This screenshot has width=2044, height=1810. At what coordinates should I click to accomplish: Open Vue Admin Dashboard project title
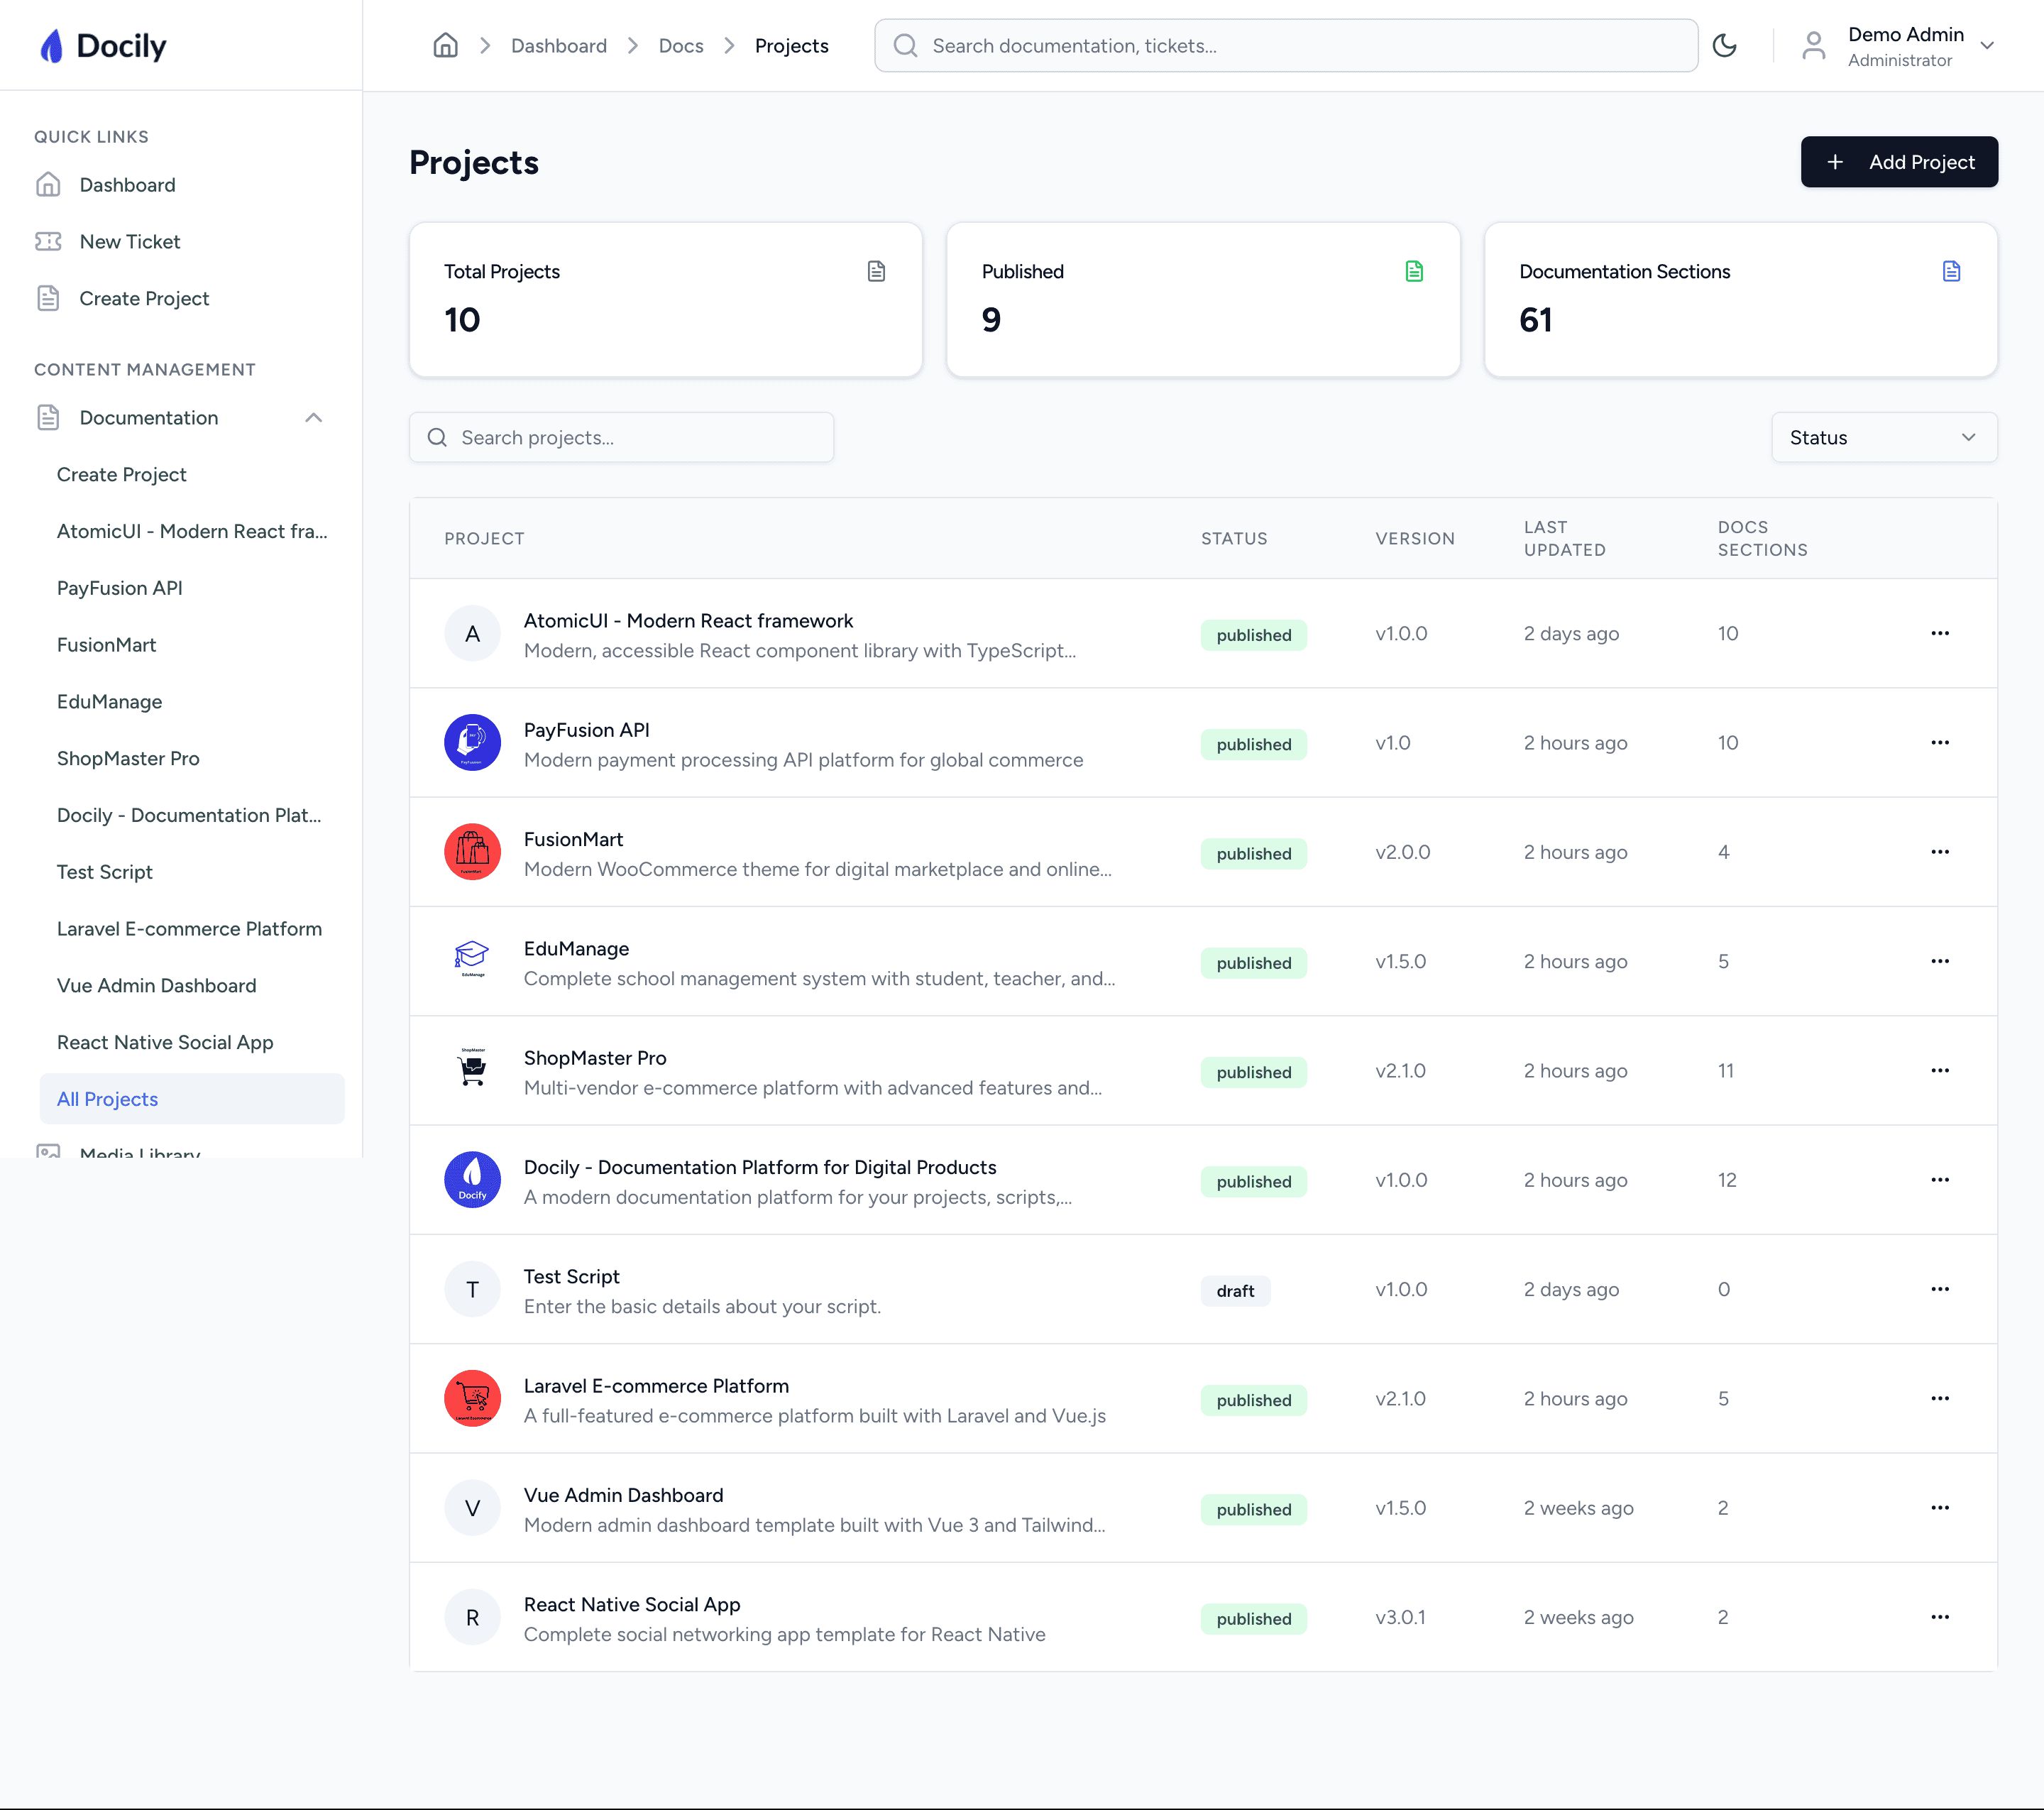coord(623,1495)
